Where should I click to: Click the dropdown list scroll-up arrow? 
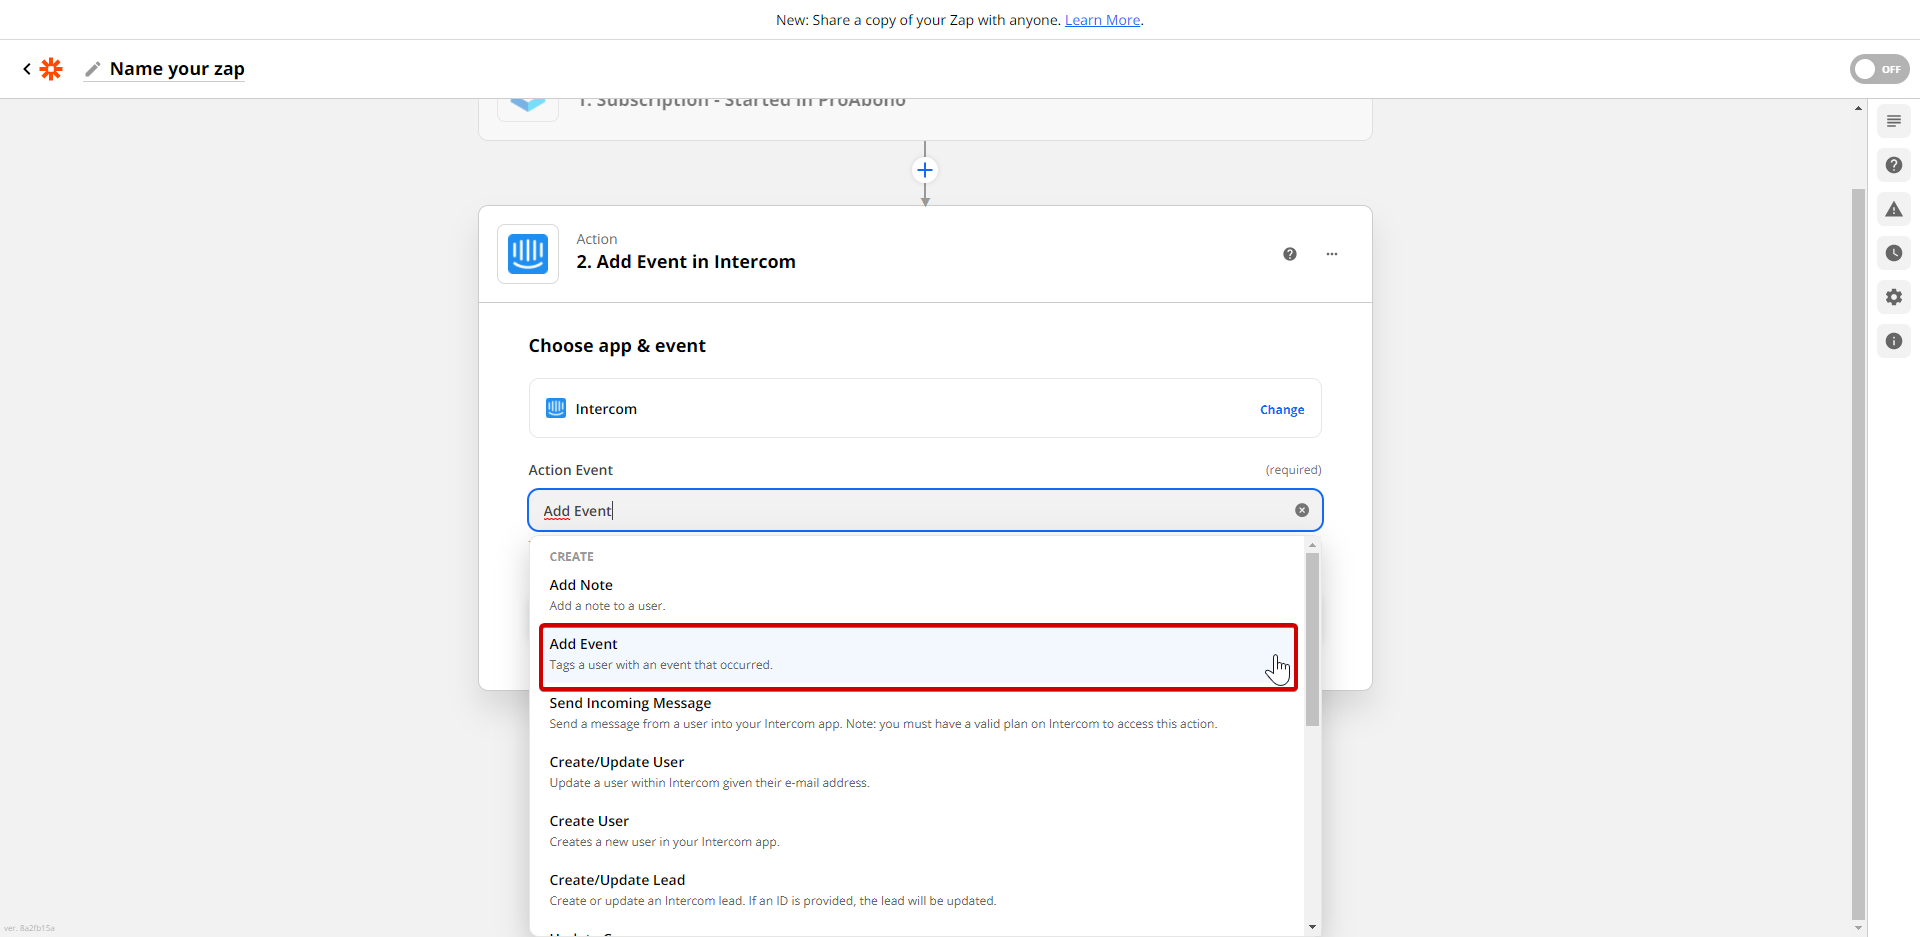pos(1312,545)
